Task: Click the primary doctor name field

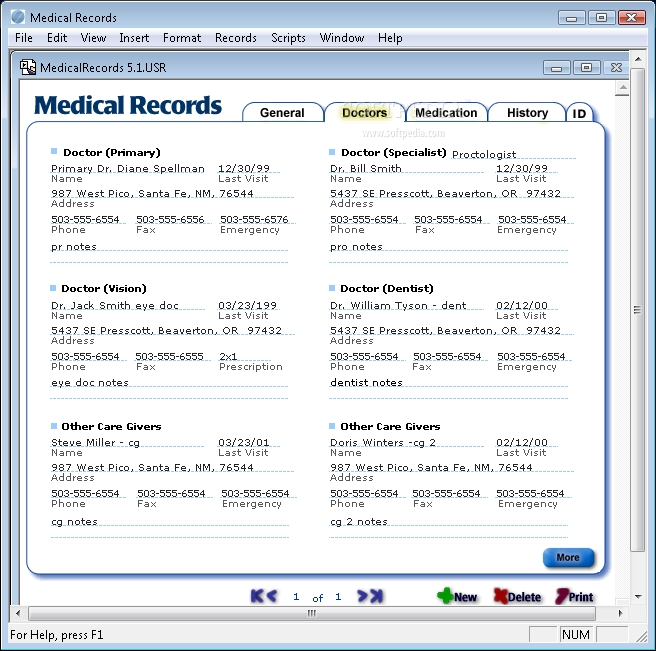Action: 128,169
